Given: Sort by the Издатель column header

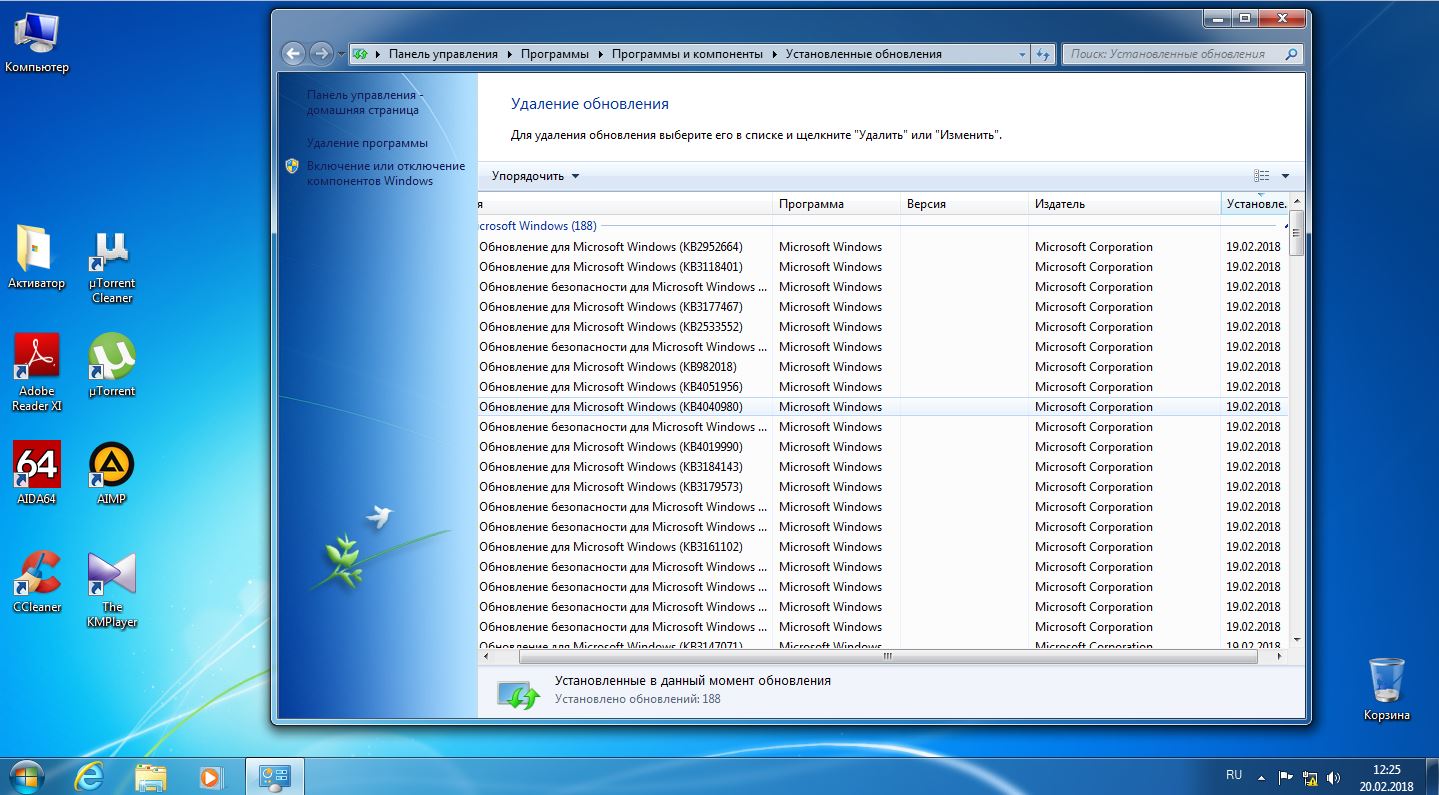Looking at the screenshot, I should pyautogui.click(x=1125, y=204).
